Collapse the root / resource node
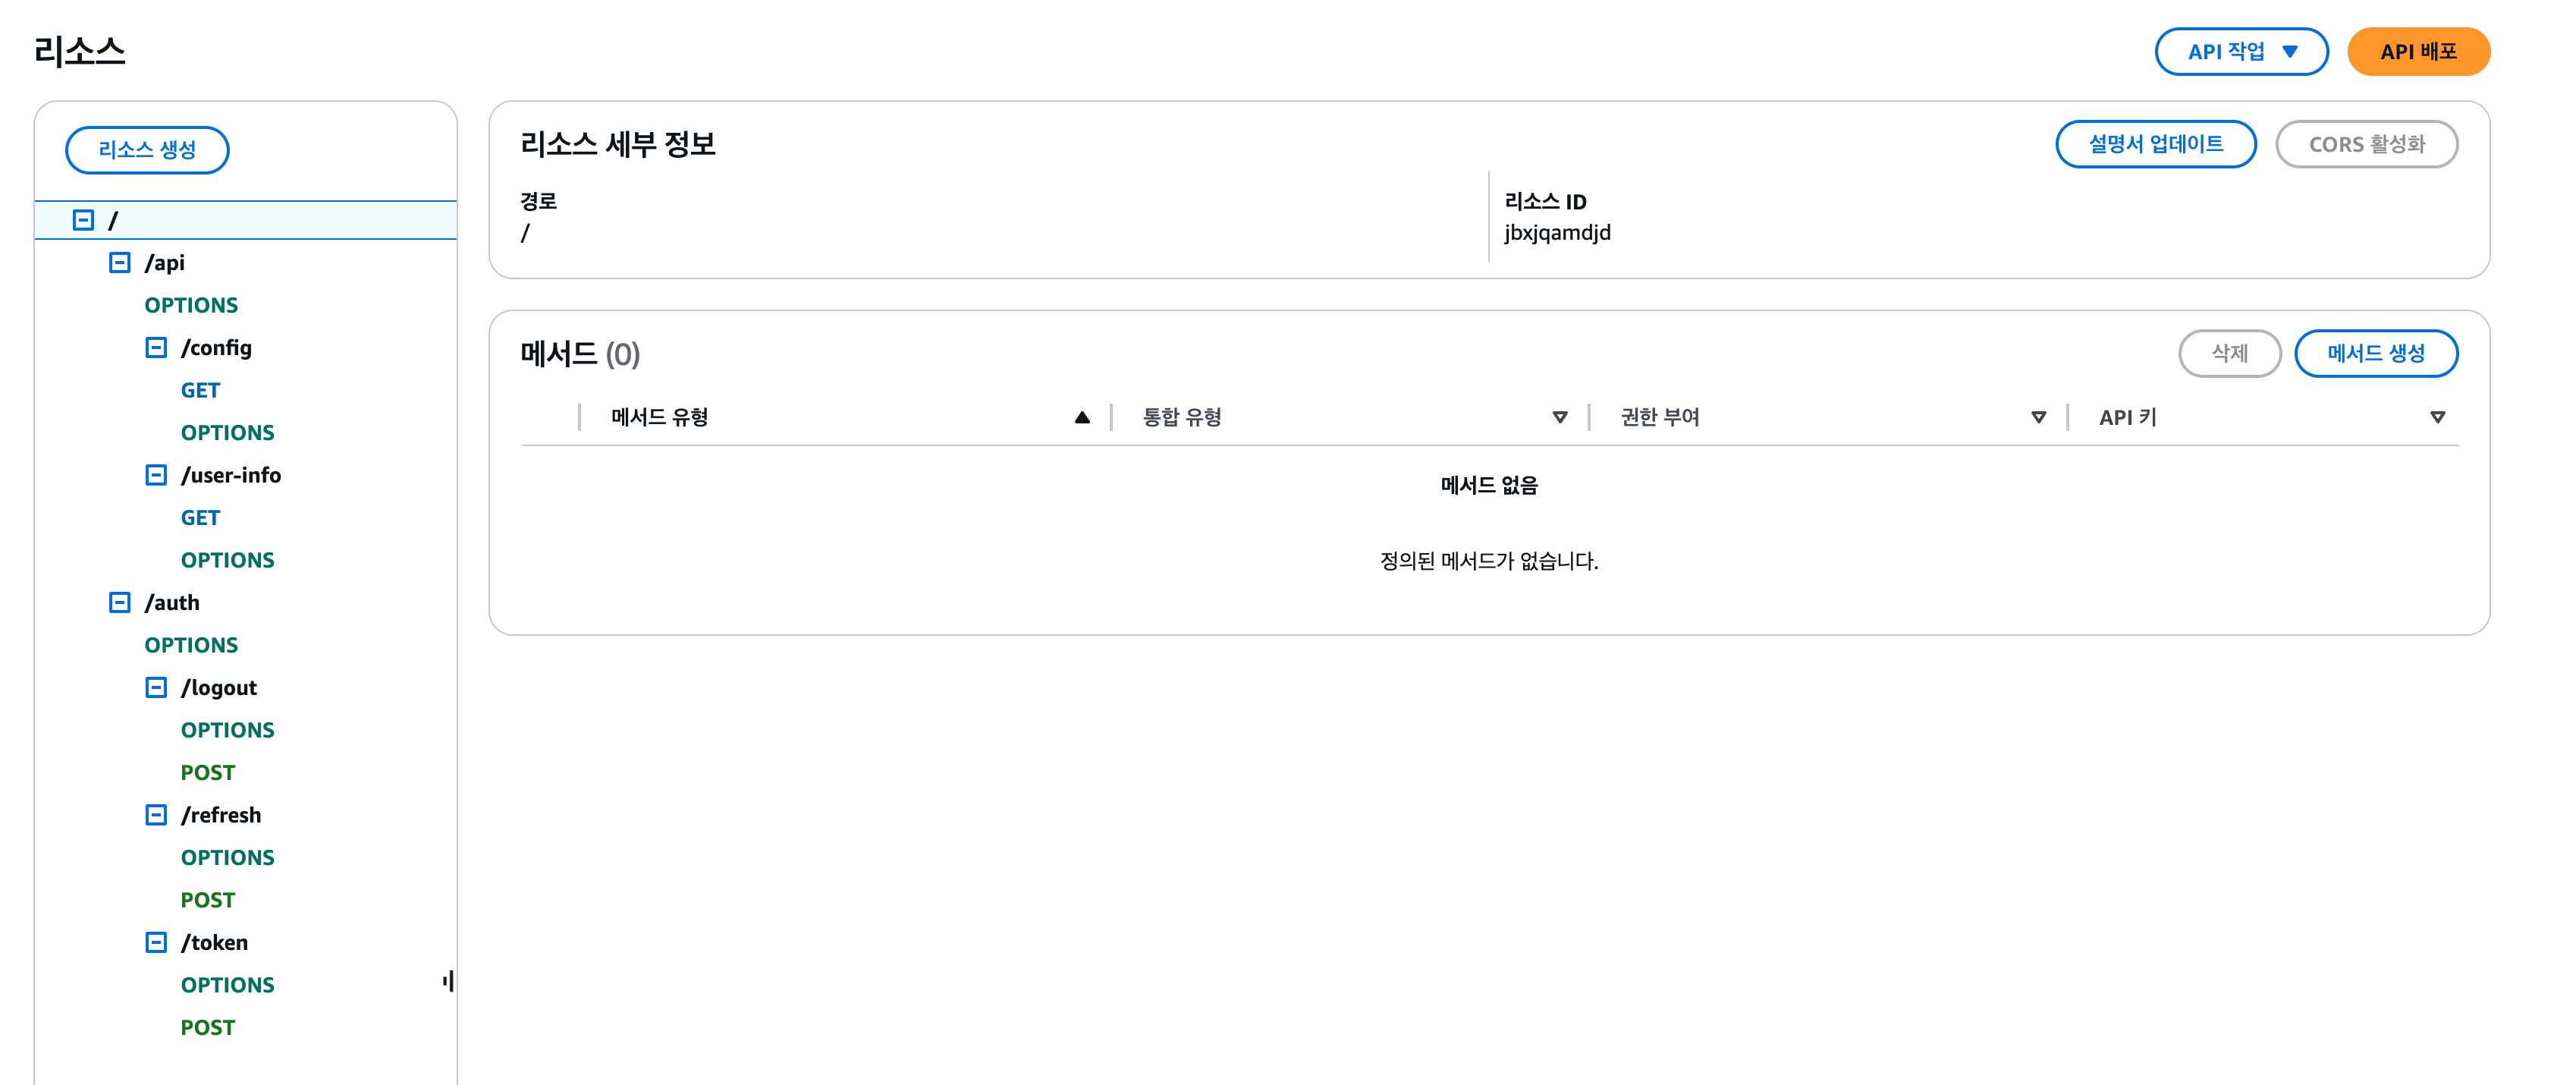The image size is (2576, 1085). pos(84,220)
